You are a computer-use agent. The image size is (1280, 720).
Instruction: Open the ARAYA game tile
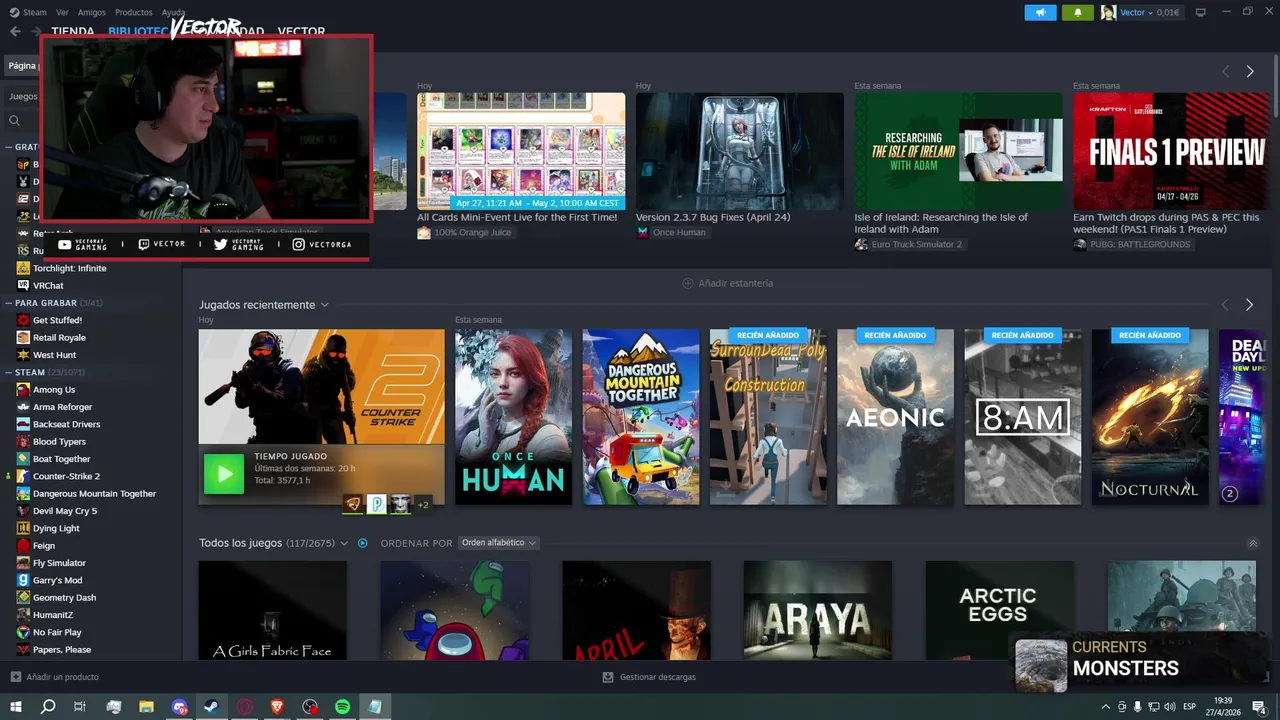(x=818, y=610)
